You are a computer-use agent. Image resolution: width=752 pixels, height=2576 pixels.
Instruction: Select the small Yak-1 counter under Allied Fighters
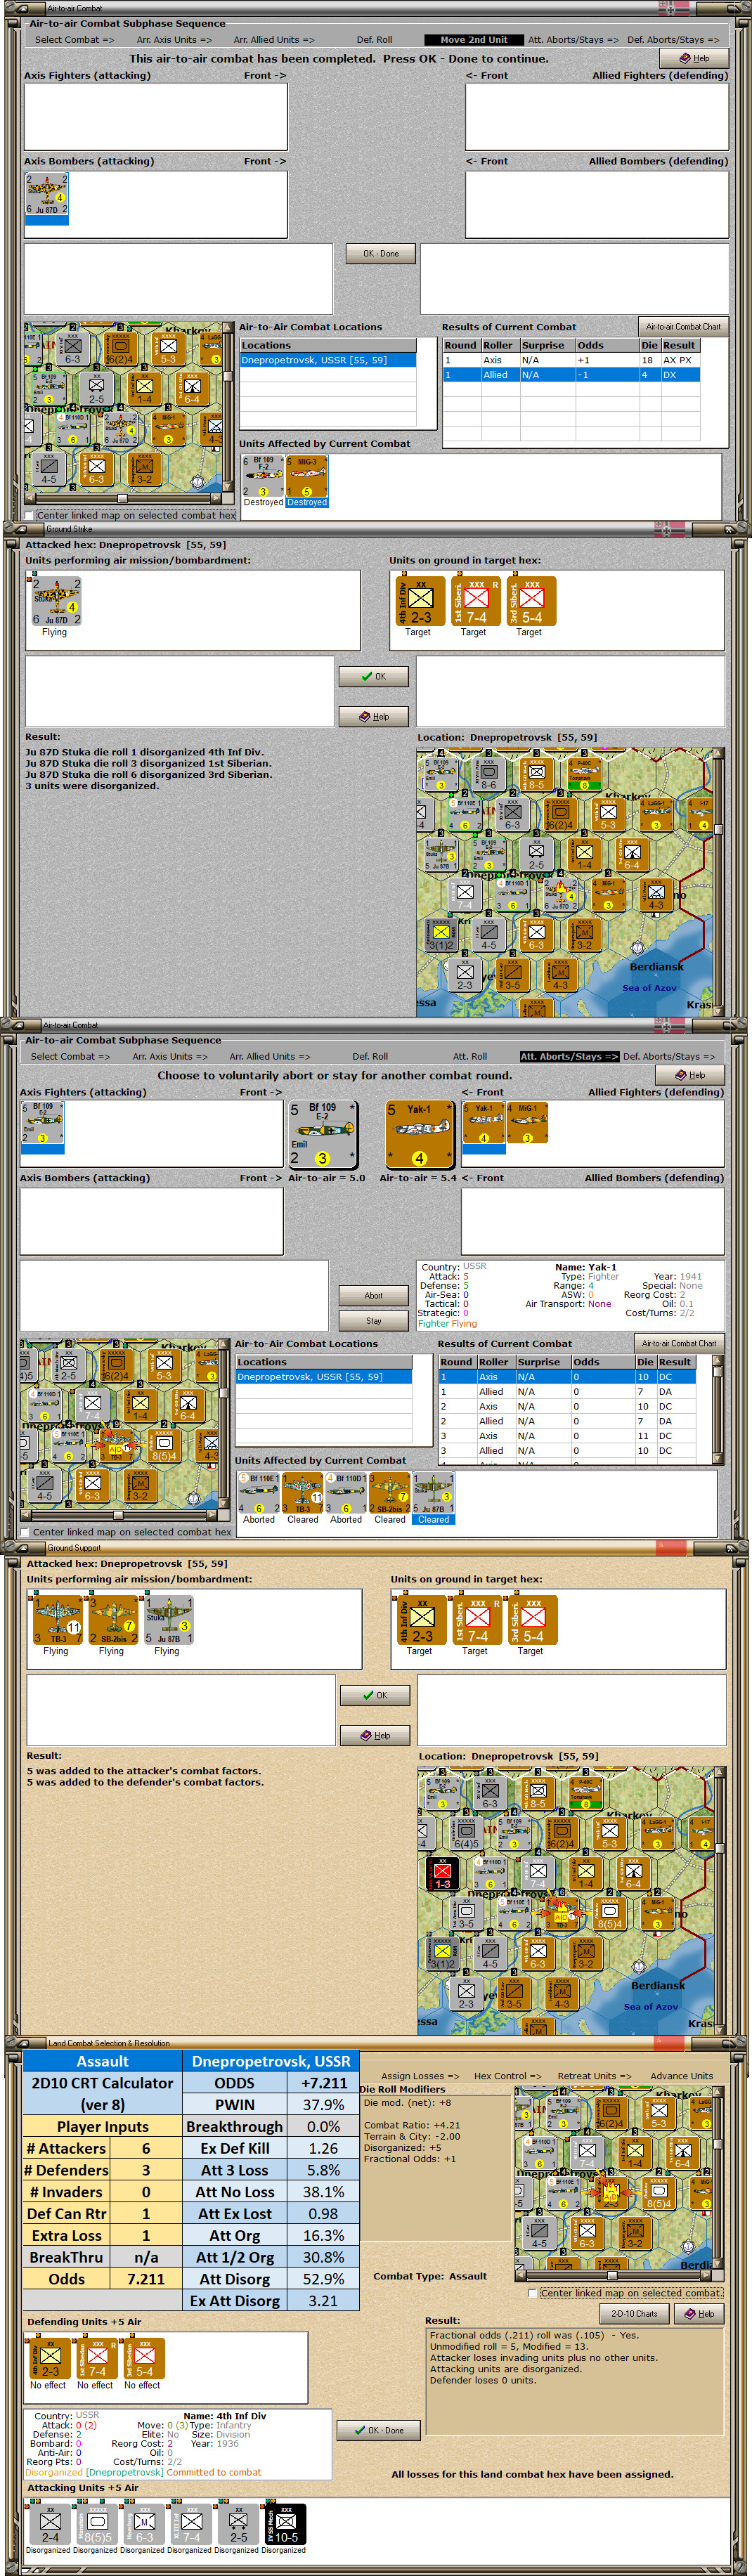pyautogui.click(x=484, y=1123)
